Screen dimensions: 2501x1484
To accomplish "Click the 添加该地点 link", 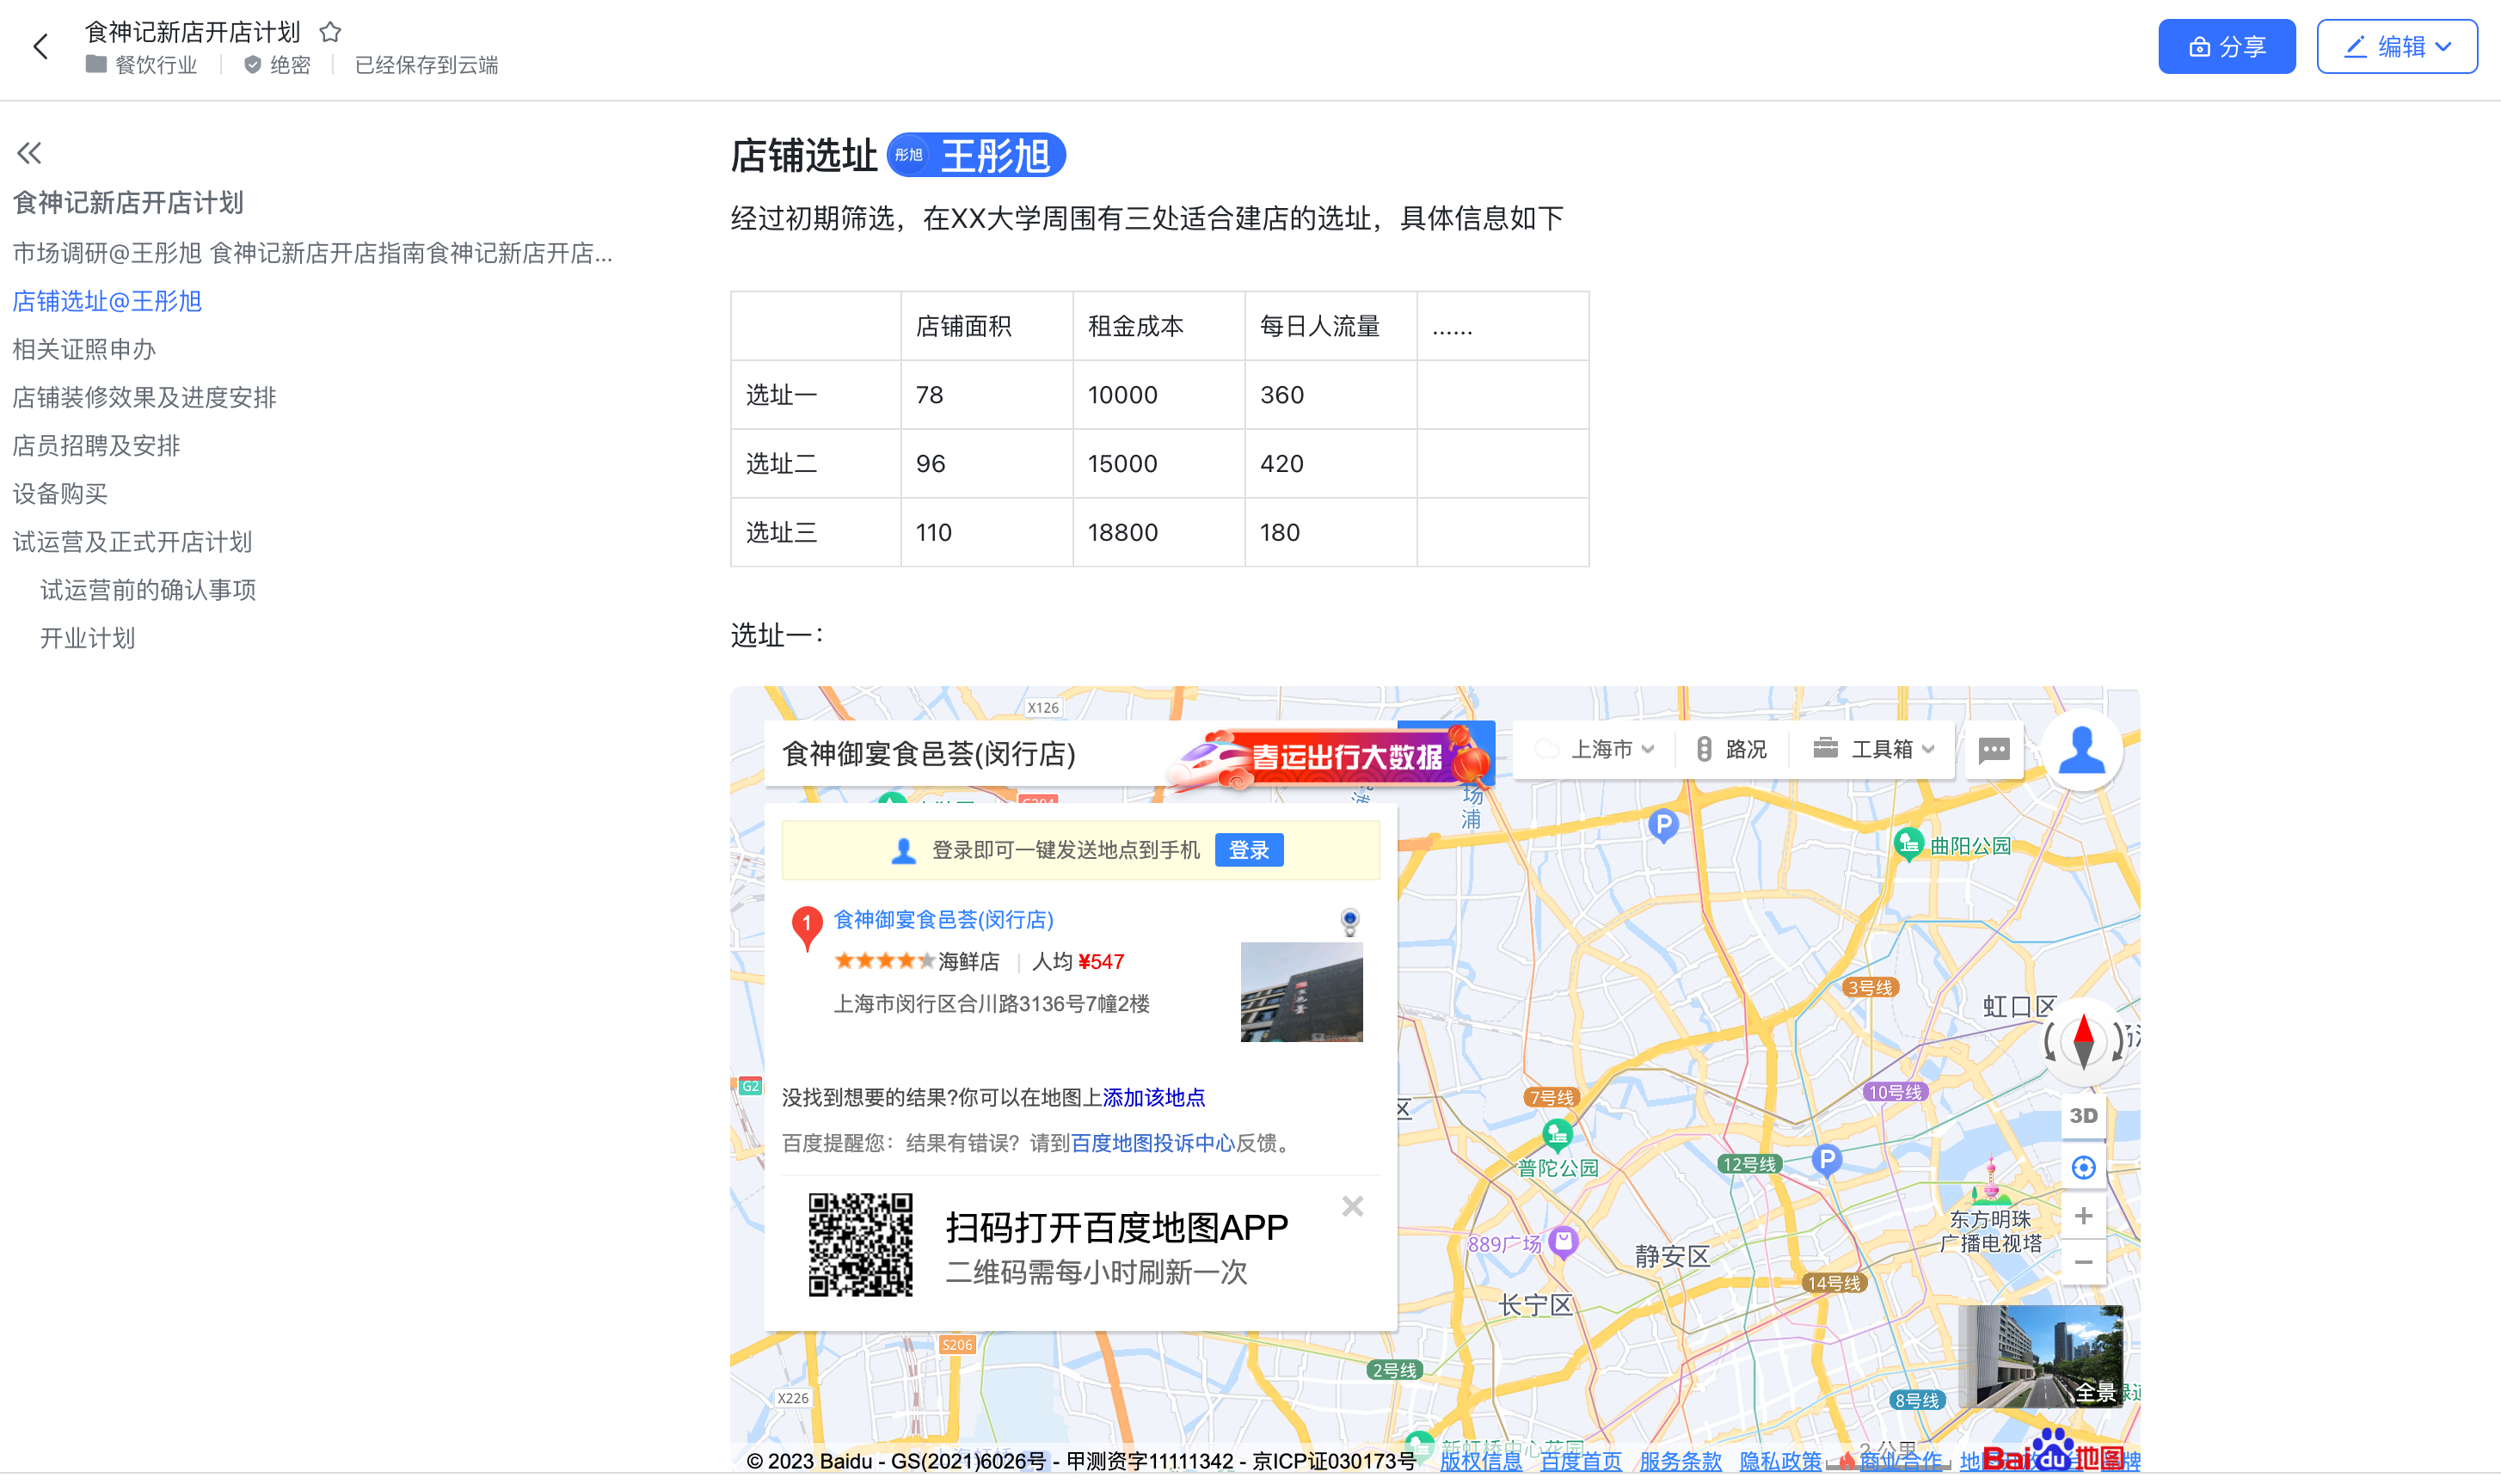I will (x=1153, y=1097).
